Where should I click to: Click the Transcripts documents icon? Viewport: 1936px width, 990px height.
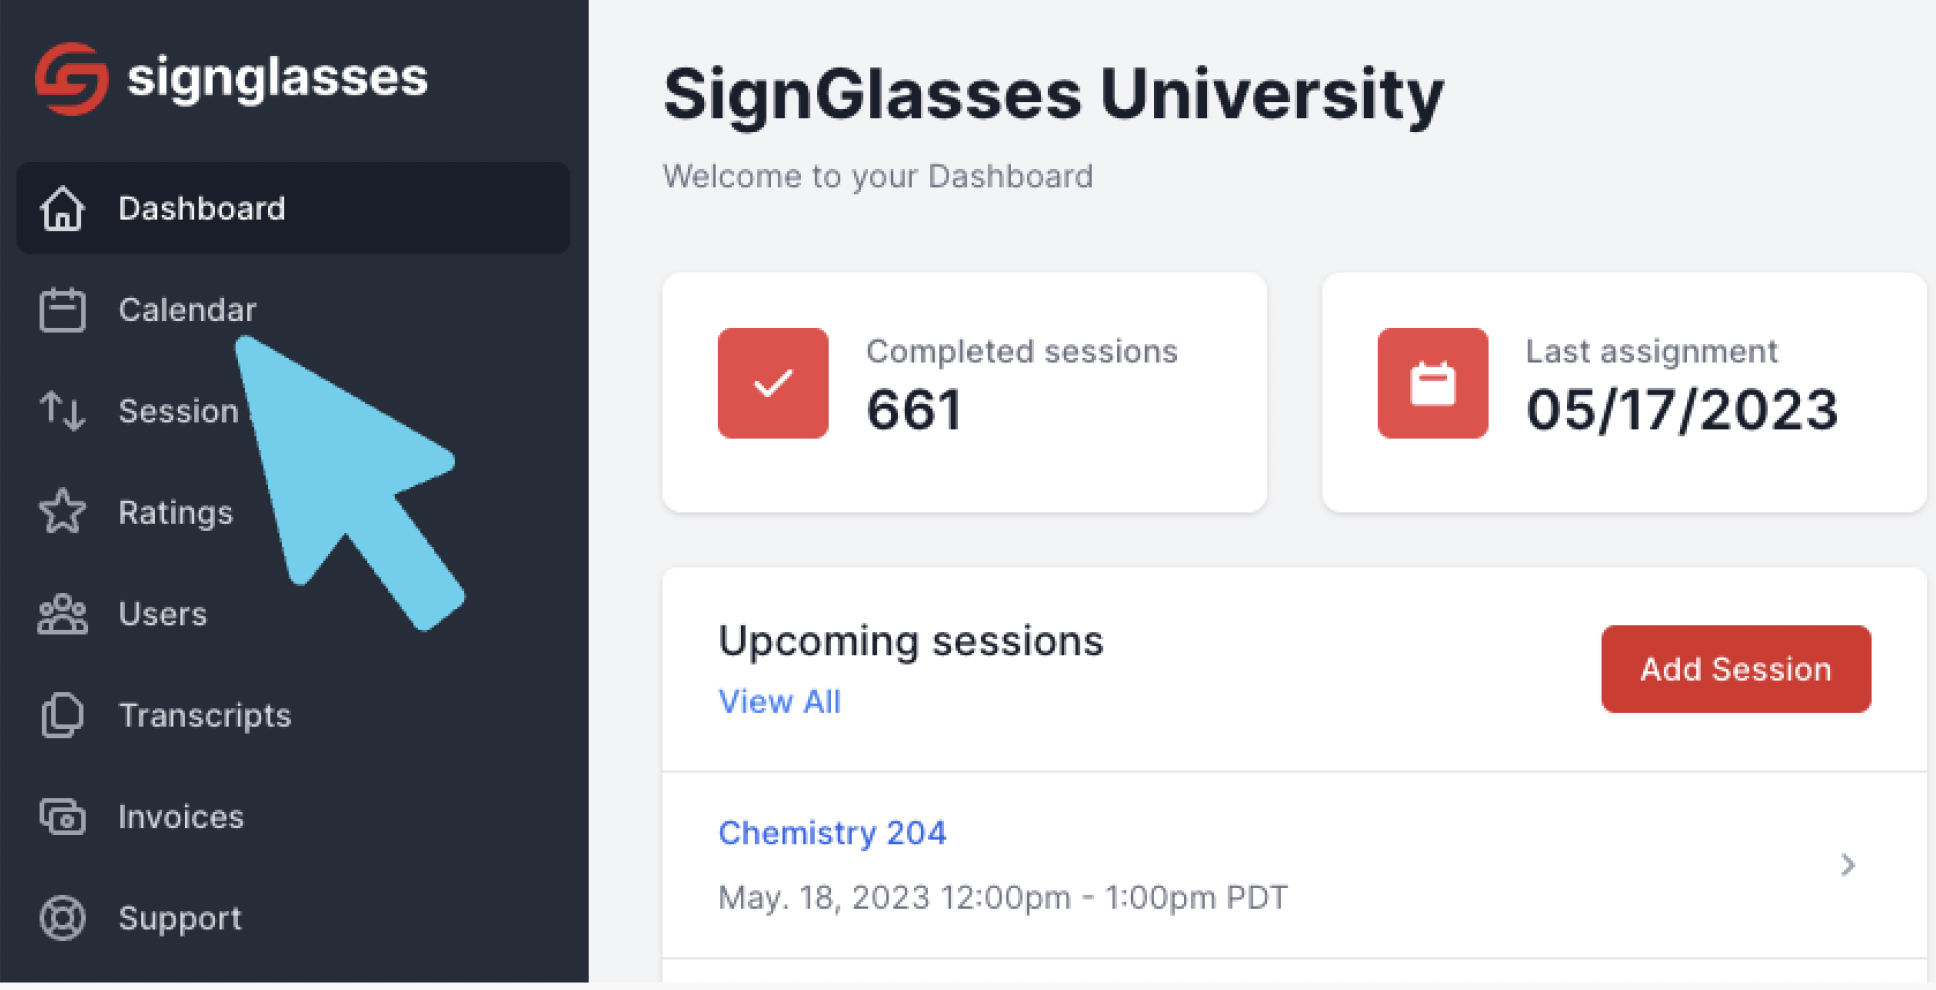click(x=62, y=715)
